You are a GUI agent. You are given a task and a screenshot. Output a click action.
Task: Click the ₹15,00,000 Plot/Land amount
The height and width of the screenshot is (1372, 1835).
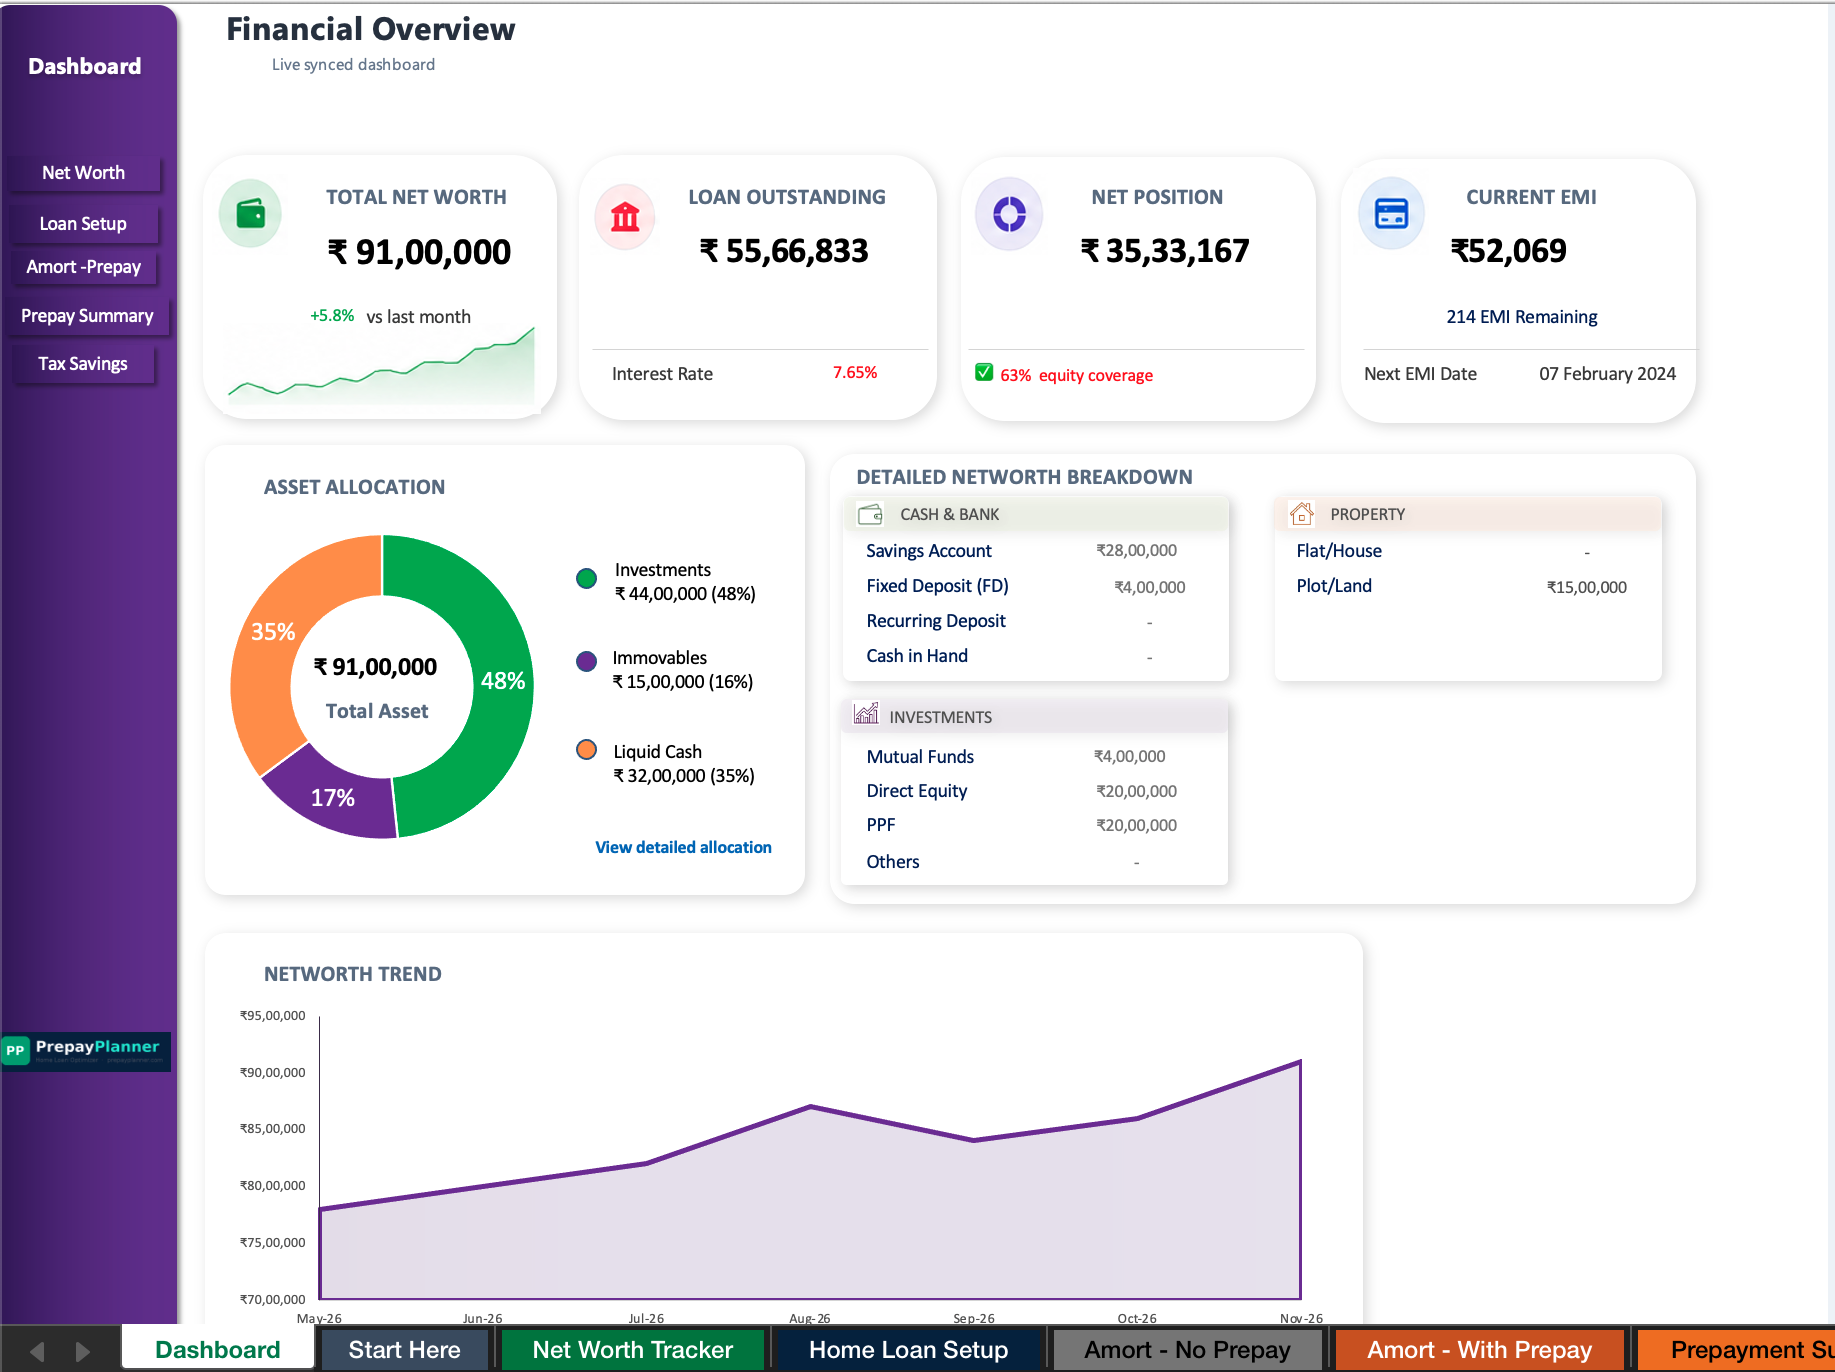[x=1587, y=587]
